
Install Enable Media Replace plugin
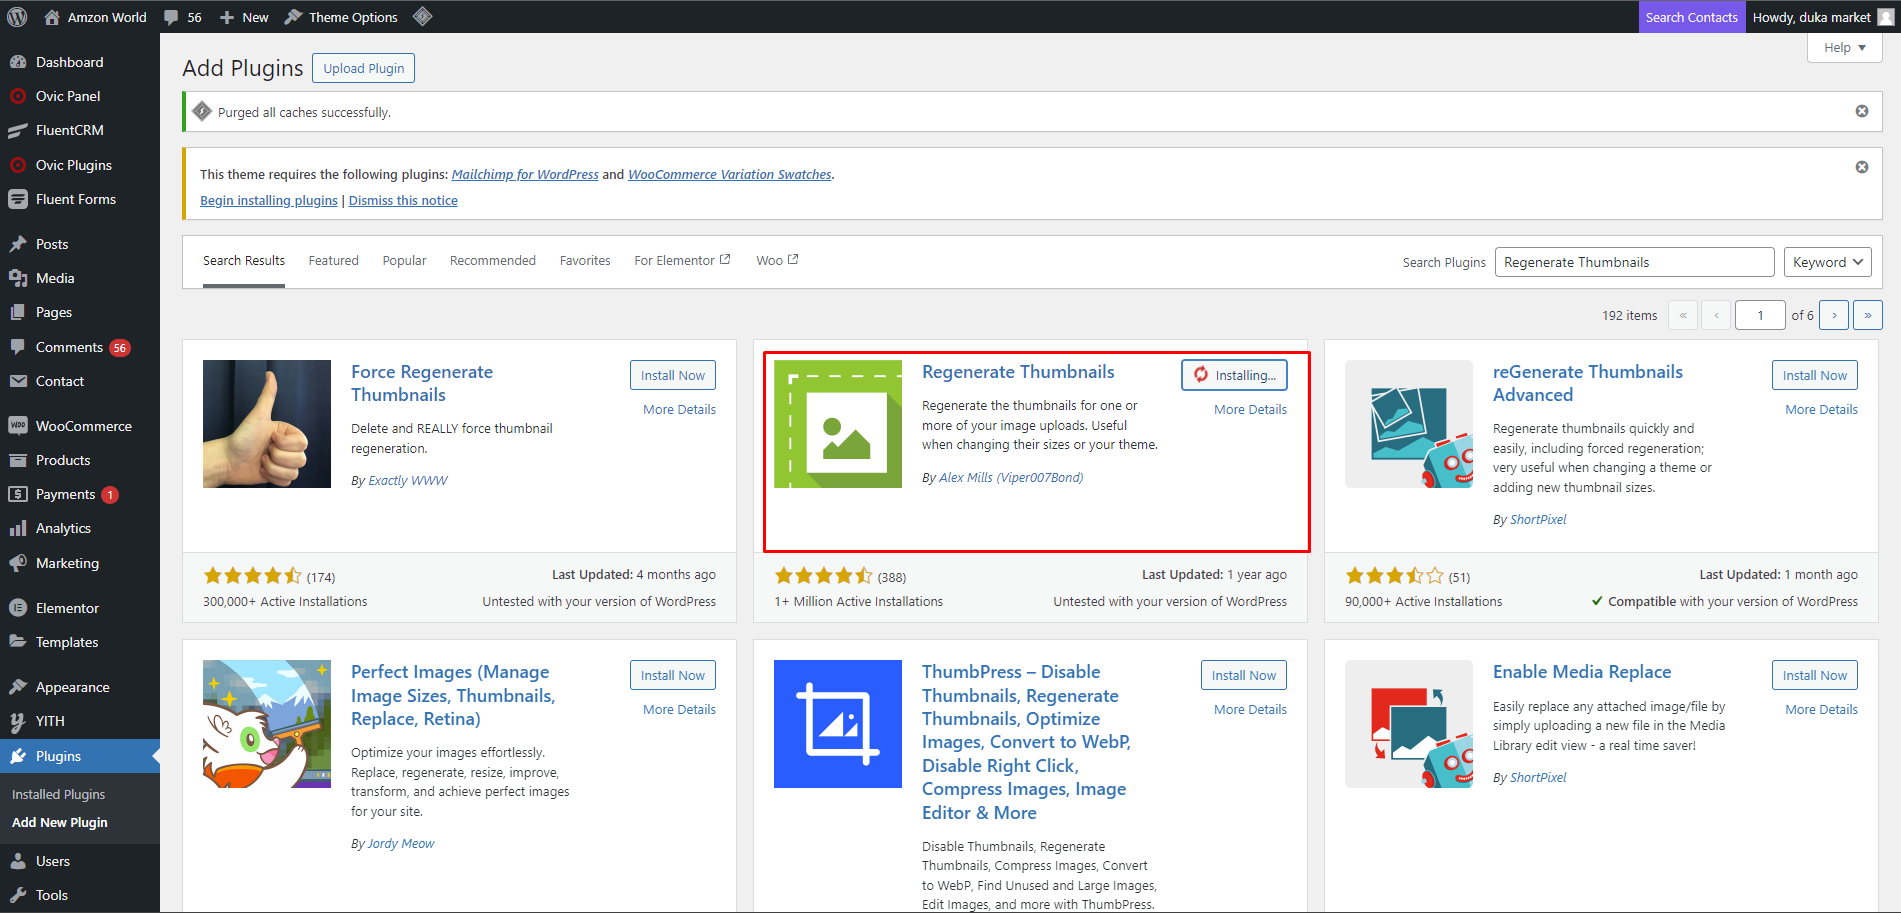[1815, 675]
